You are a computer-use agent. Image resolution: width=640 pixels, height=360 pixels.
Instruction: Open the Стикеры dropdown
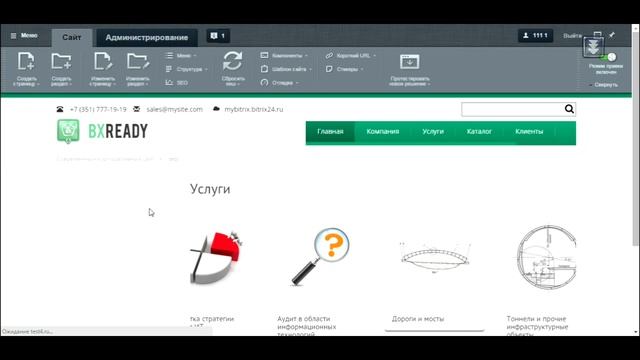pyautogui.click(x=345, y=69)
